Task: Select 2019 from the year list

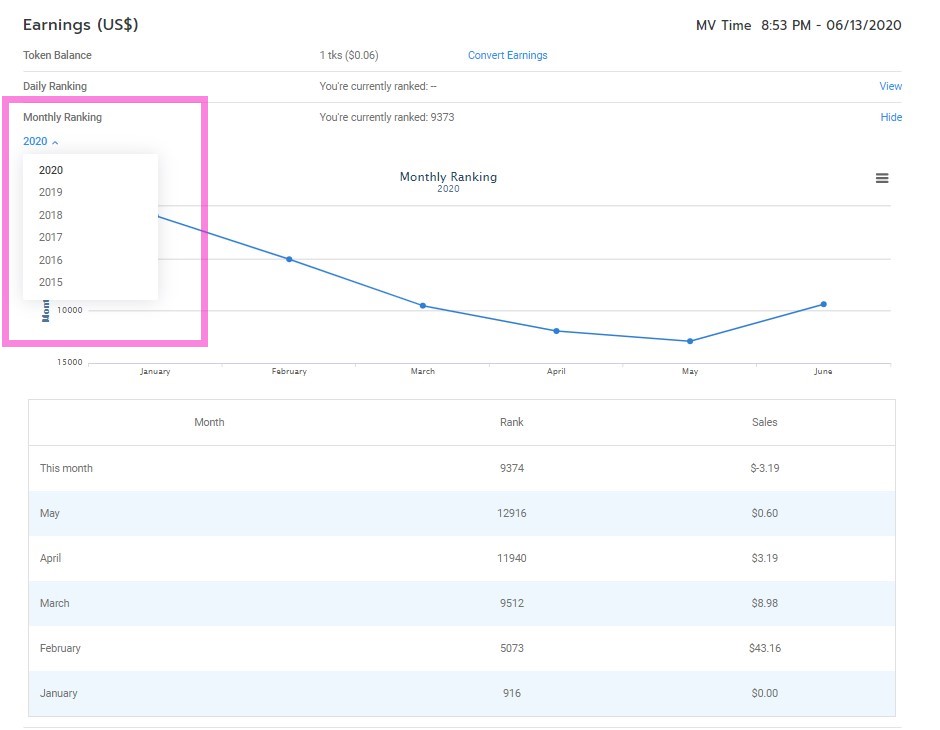Action: pyautogui.click(x=51, y=192)
